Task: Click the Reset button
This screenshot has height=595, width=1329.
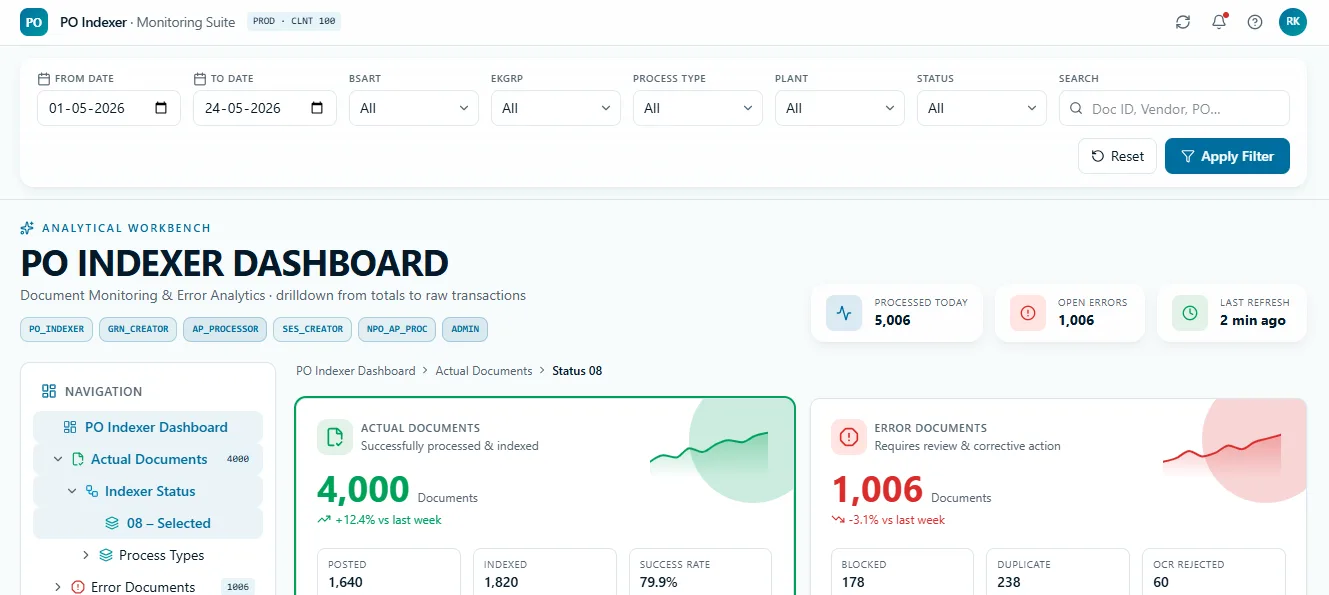Action: pyautogui.click(x=1117, y=156)
